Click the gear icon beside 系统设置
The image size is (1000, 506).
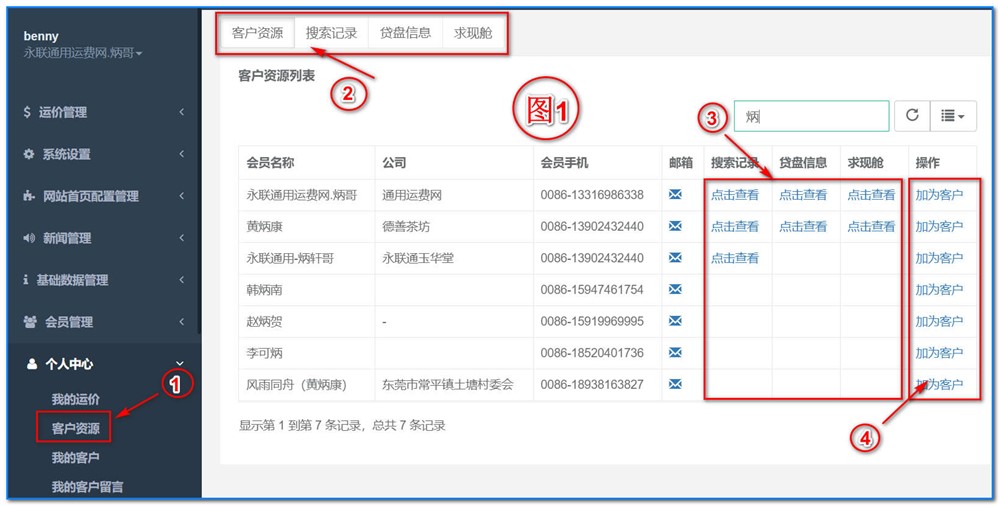tap(29, 154)
